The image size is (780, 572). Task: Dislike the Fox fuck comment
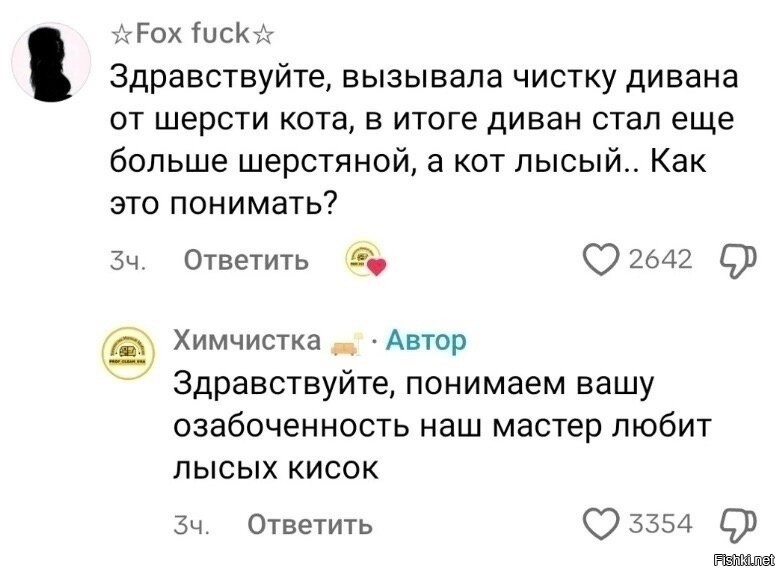pyautogui.click(x=734, y=261)
